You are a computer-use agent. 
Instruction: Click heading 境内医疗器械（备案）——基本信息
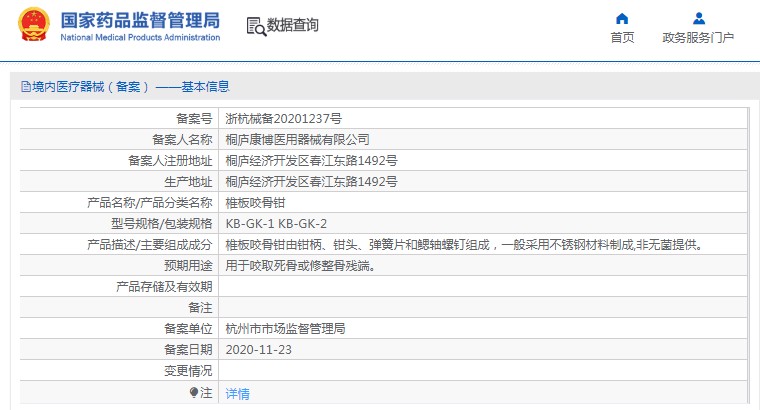131,87
